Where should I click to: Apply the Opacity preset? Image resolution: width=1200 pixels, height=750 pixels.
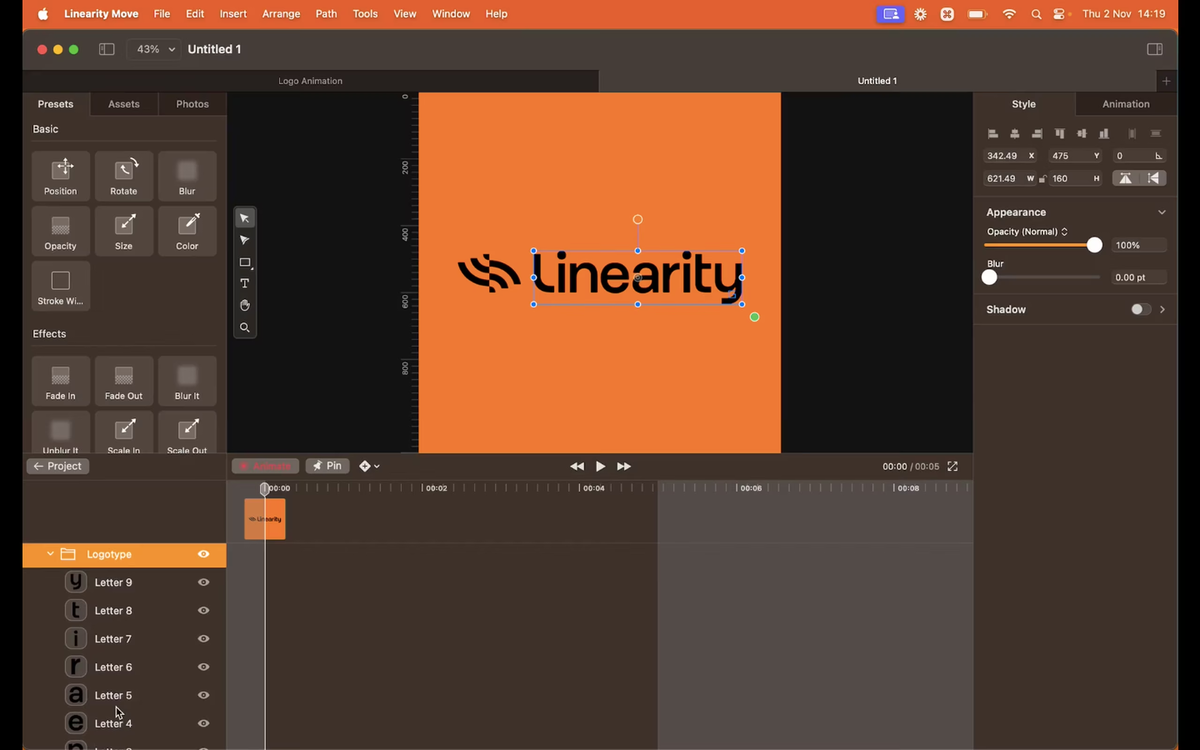click(61, 231)
